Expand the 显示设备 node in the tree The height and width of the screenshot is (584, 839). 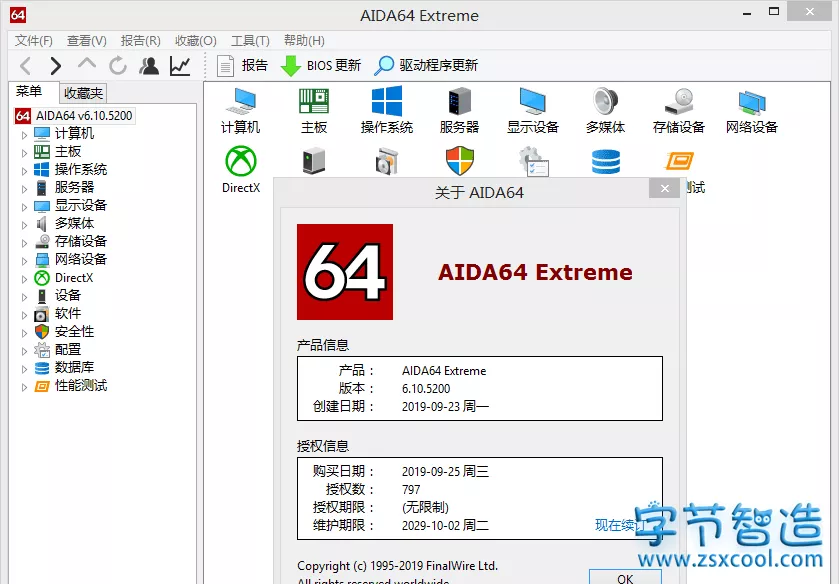(x=24, y=207)
